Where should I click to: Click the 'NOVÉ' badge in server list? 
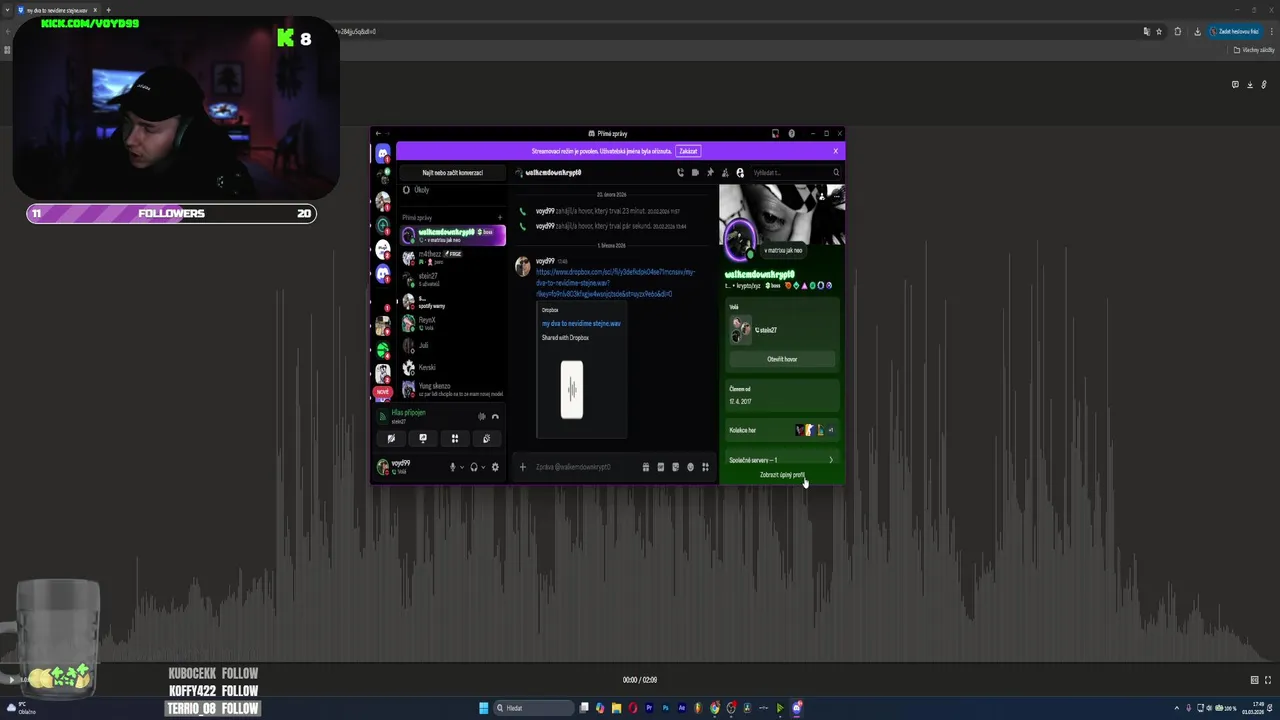point(382,393)
